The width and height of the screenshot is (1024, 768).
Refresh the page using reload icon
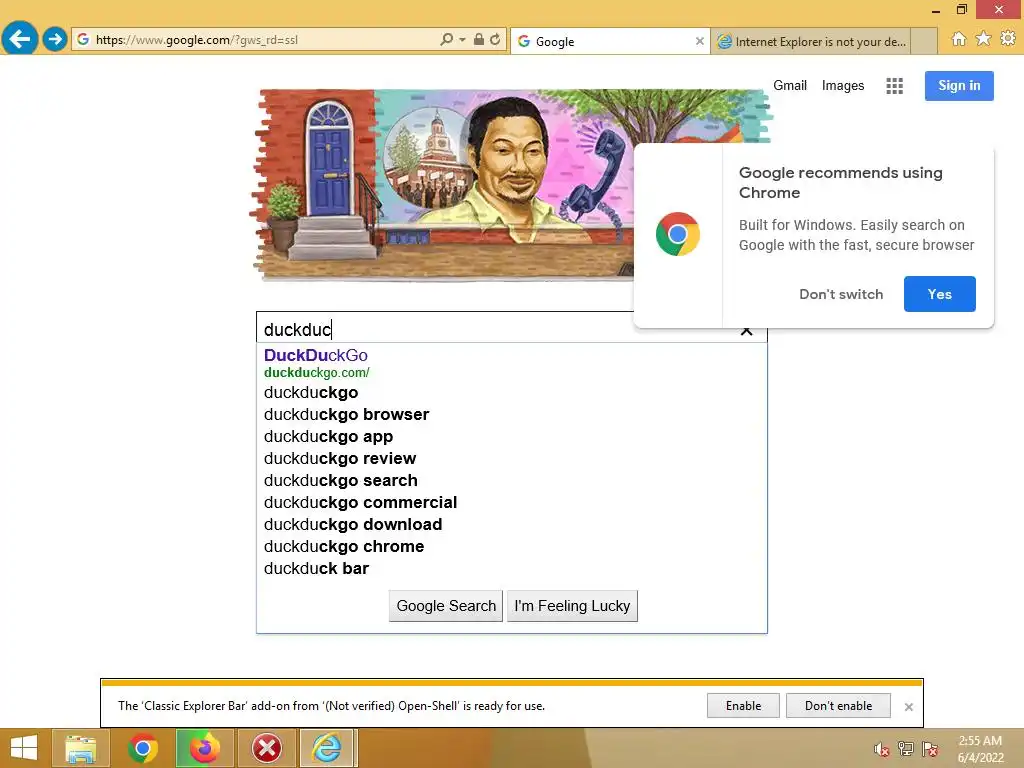(496, 39)
